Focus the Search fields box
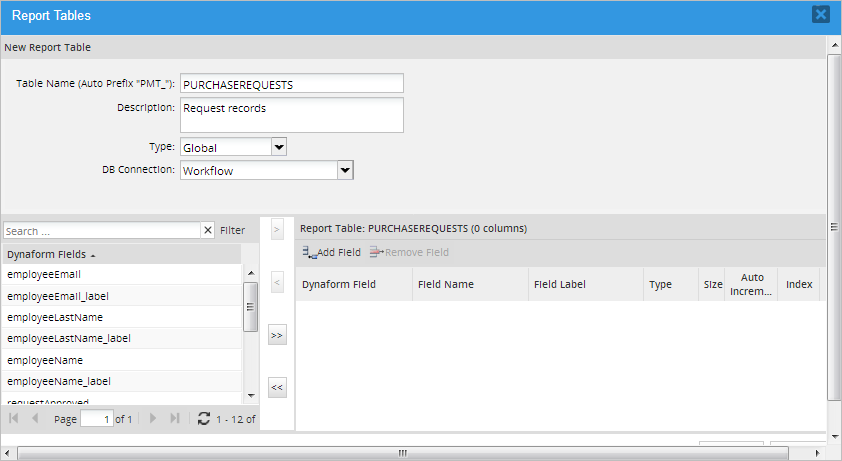The width and height of the screenshot is (842, 461). click(x=102, y=231)
